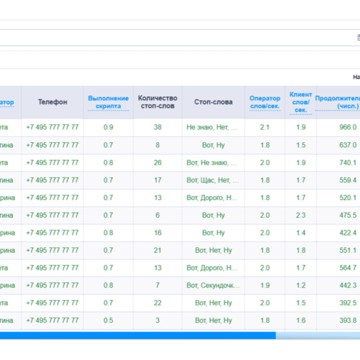This screenshot has height=360, width=360.
Task: Click stop-word count 21
Action: (x=158, y=250)
